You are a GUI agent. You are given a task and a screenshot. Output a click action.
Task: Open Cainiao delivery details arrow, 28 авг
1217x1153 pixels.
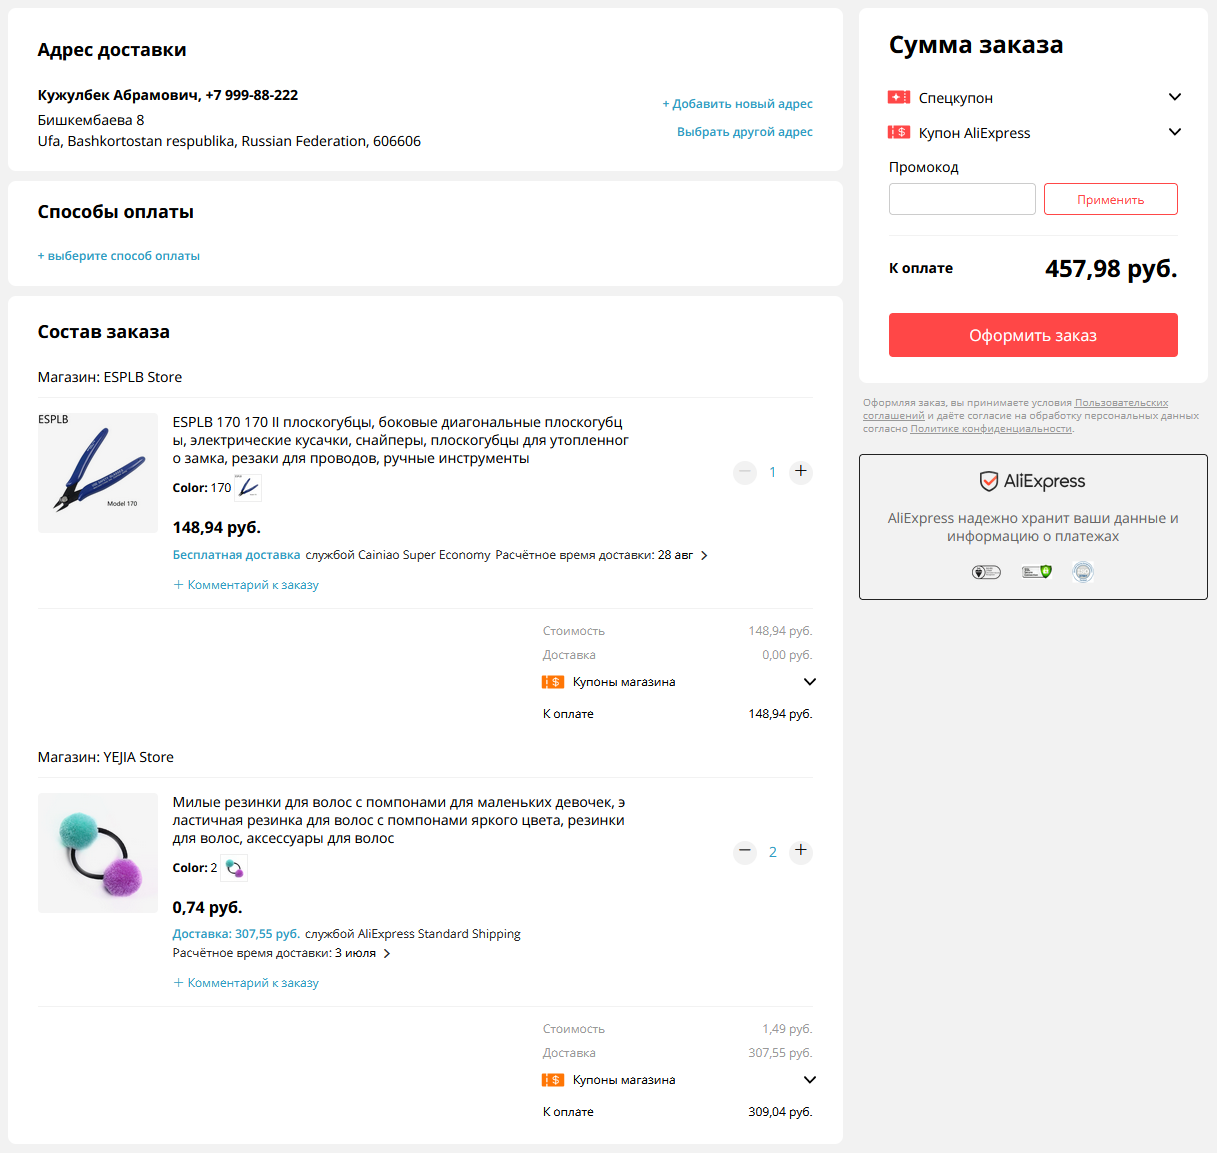coord(704,555)
